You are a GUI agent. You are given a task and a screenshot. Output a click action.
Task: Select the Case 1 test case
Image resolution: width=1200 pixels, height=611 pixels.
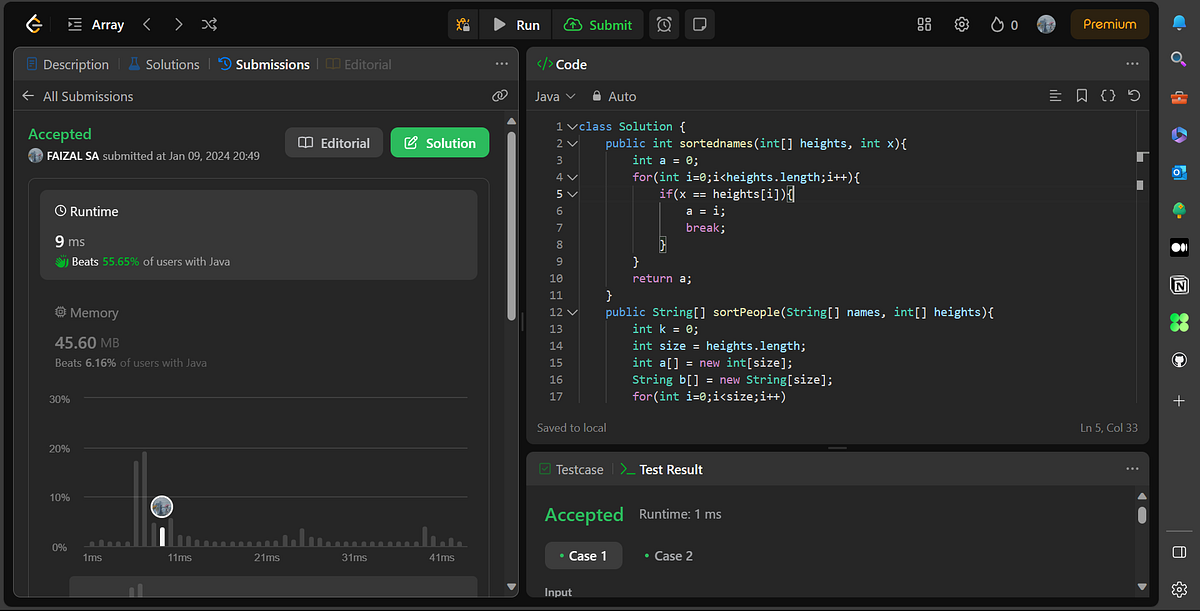[x=583, y=556]
